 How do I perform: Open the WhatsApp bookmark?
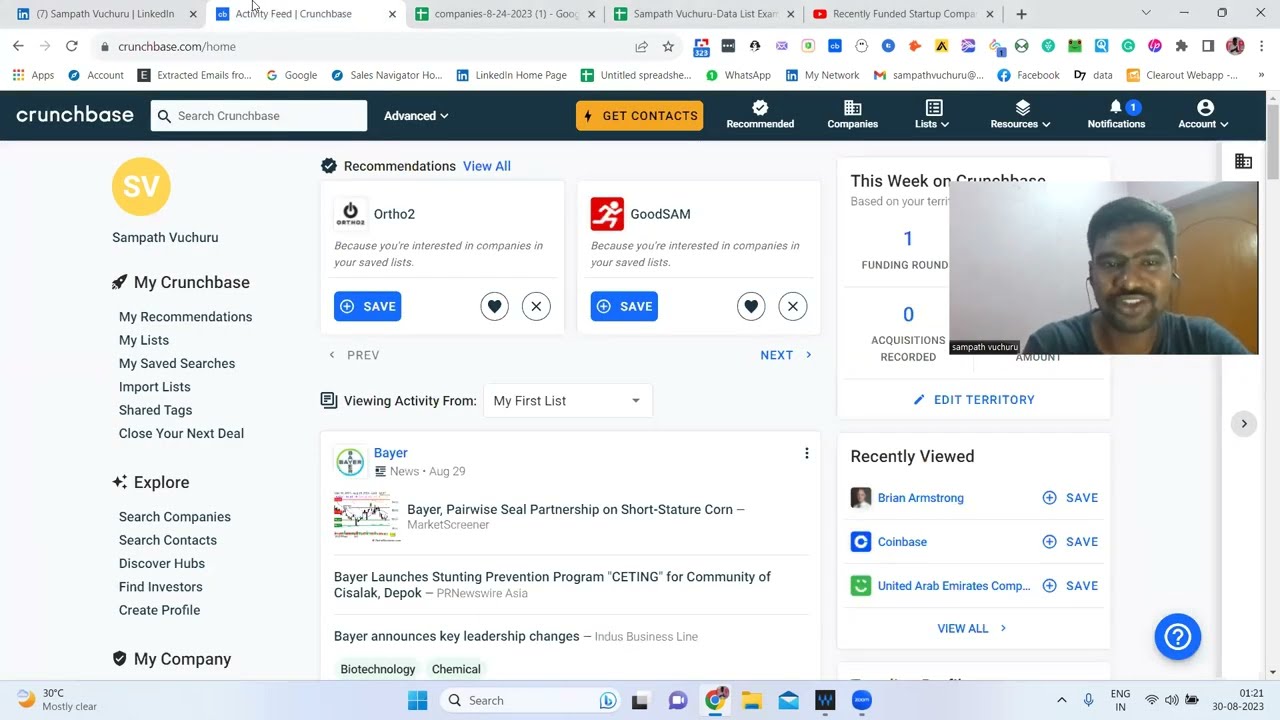(x=737, y=75)
